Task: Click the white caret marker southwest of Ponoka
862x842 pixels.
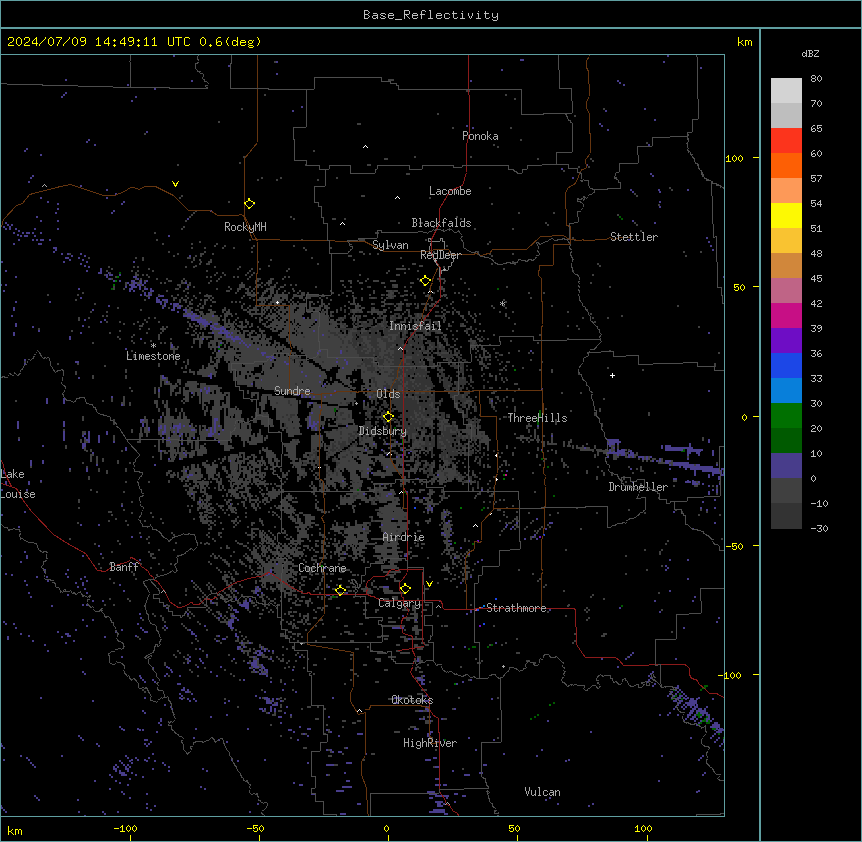Action: click(365, 147)
